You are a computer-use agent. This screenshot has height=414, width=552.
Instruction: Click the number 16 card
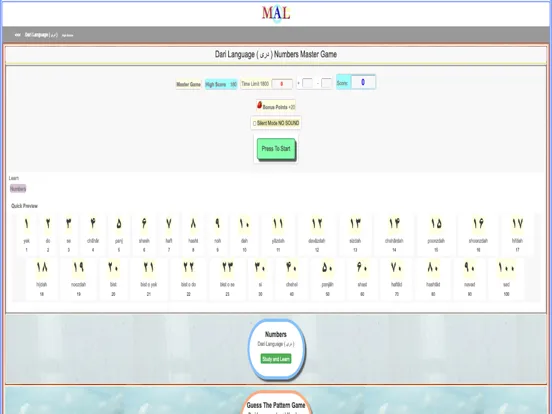click(478, 234)
